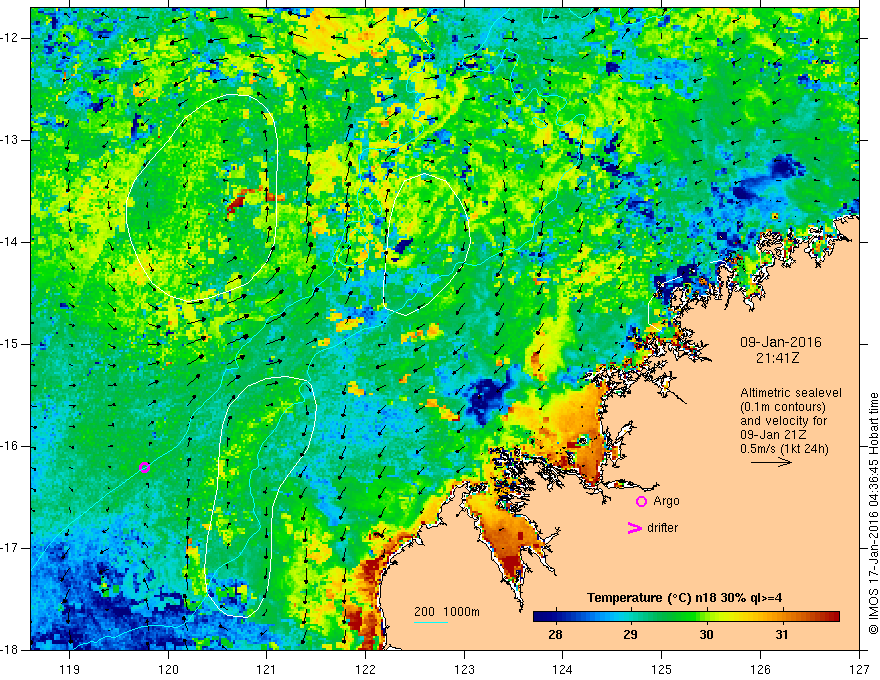Click the vertical IMOS copyright timestamp text
This screenshot has width=880, height=680.
(873, 513)
